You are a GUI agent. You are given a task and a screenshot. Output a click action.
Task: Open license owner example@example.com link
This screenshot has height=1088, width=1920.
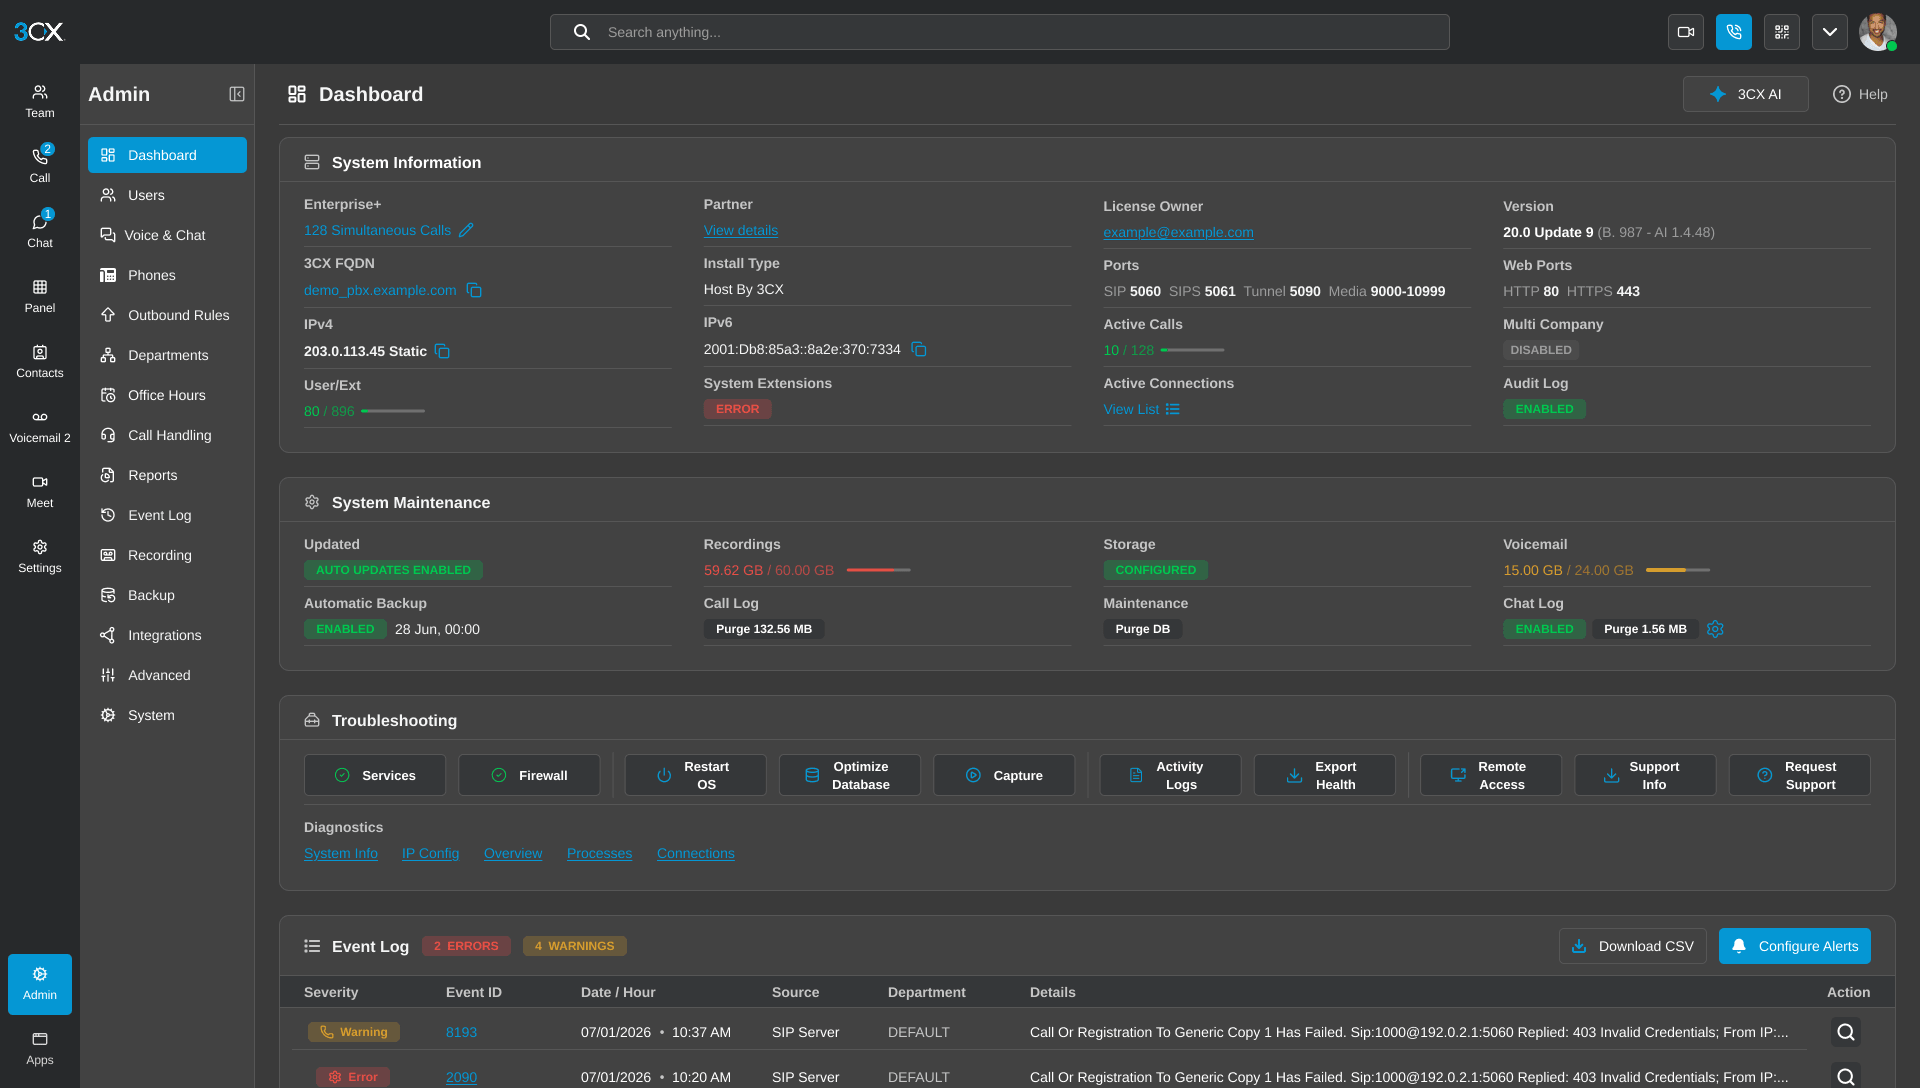click(x=1178, y=232)
